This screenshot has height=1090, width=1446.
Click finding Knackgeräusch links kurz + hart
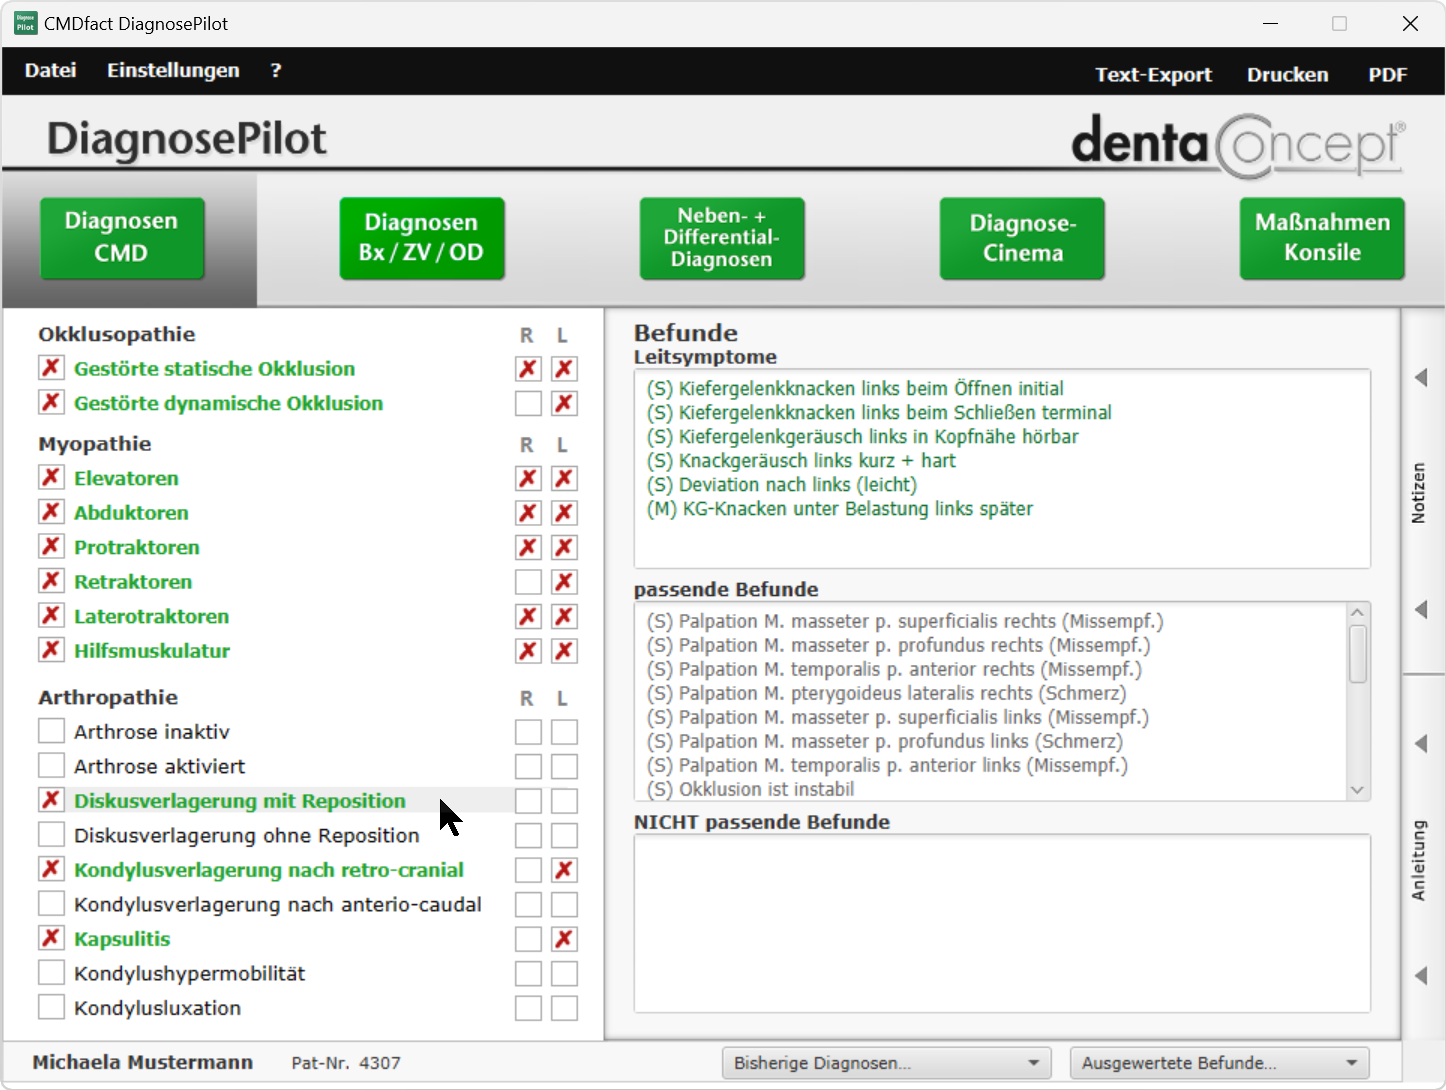click(x=801, y=460)
